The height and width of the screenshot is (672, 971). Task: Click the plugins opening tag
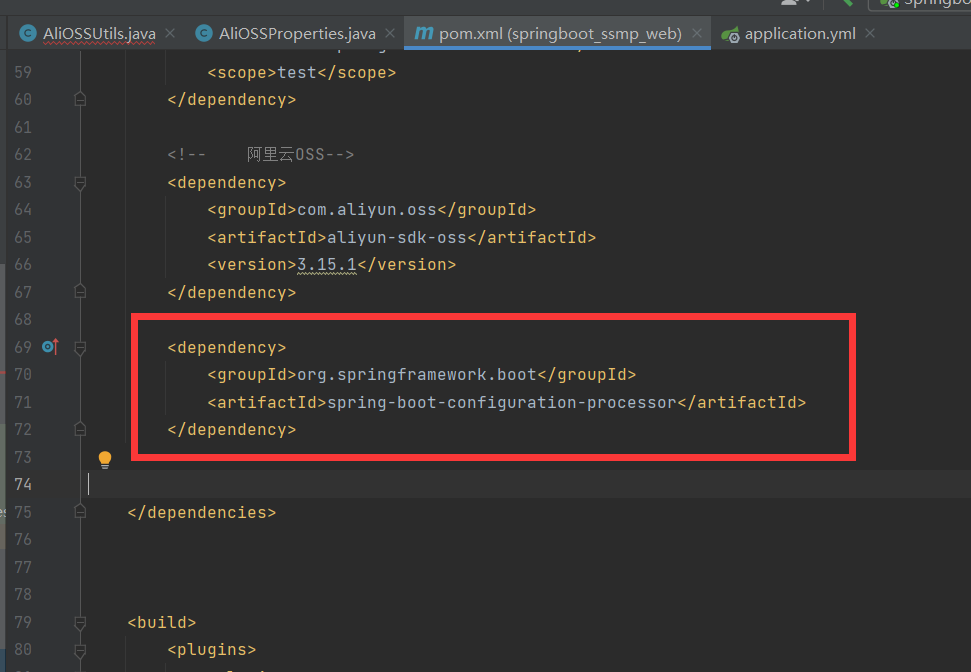click(x=212, y=649)
